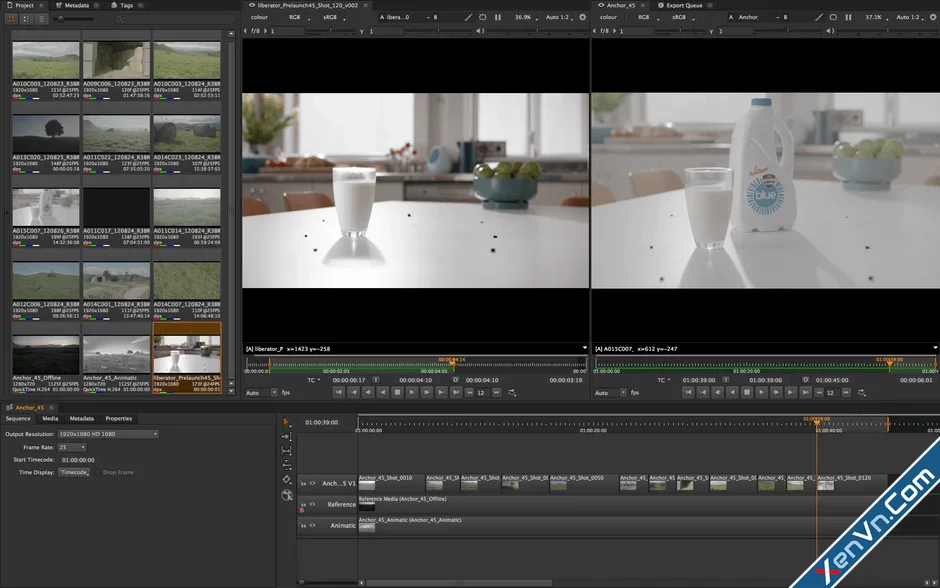The image size is (940, 588).
Task: Play forward in the right Anchor_45 viewer
Action: pyautogui.click(x=761, y=393)
